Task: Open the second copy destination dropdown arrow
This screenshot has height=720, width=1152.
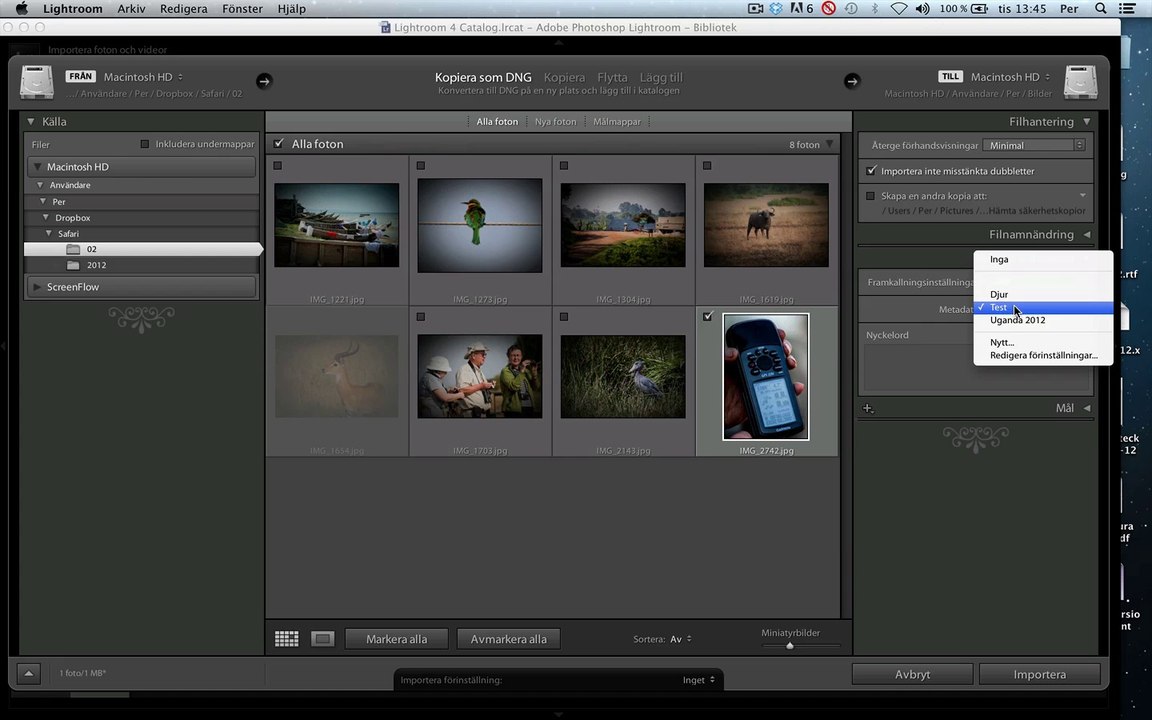Action: tap(1082, 195)
